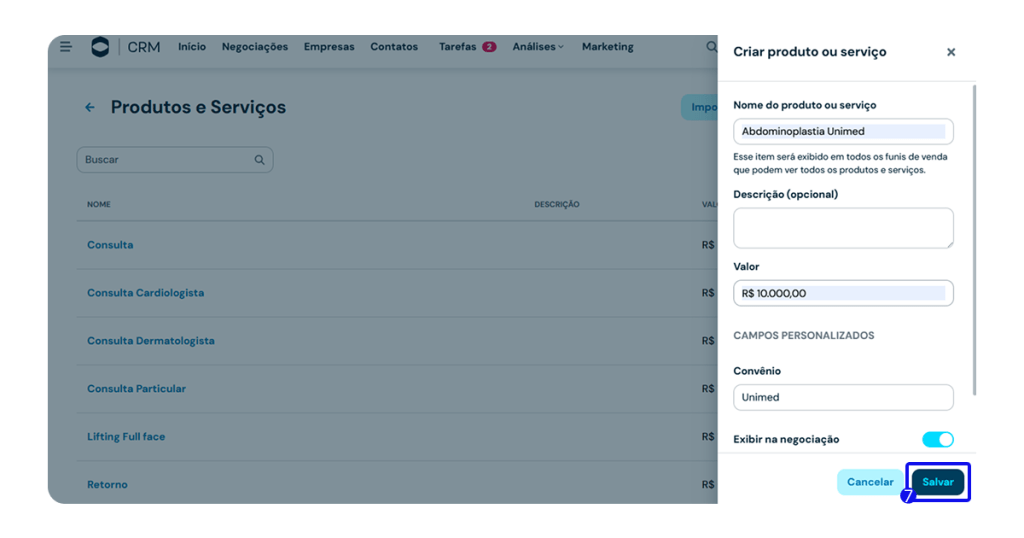Image resolution: width=1024 pixels, height=538 pixels.
Task: Open the Negociações menu item
Action: [255, 47]
